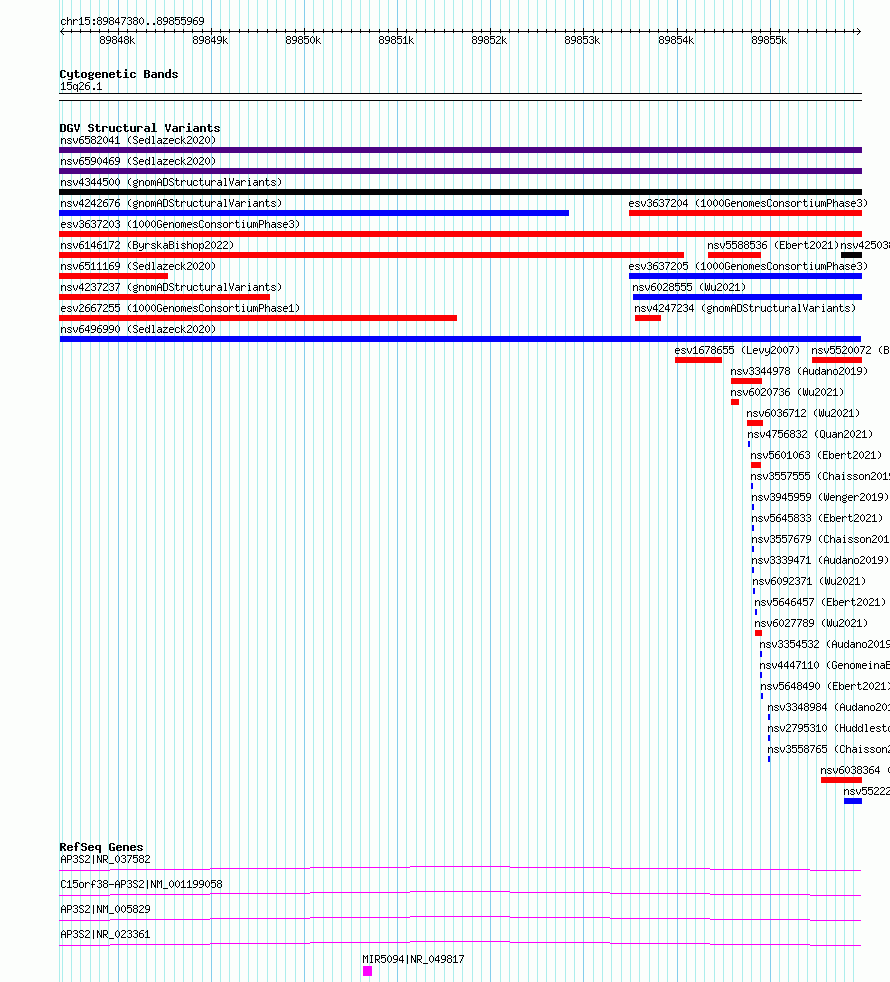
Task: Select nsv6496990 (Sedlazeck2020) label
Action: [138, 329]
